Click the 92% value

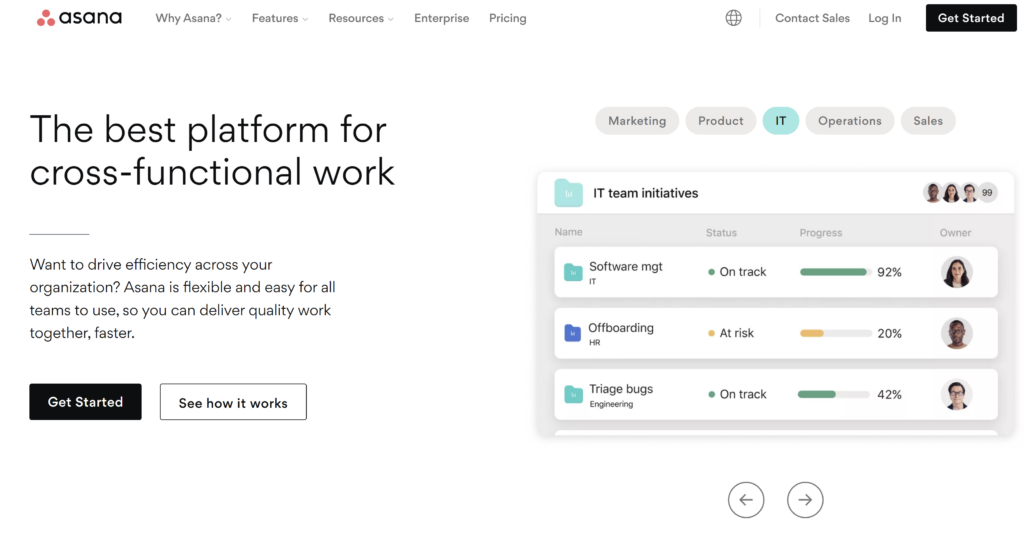pyautogui.click(x=889, y=272)
